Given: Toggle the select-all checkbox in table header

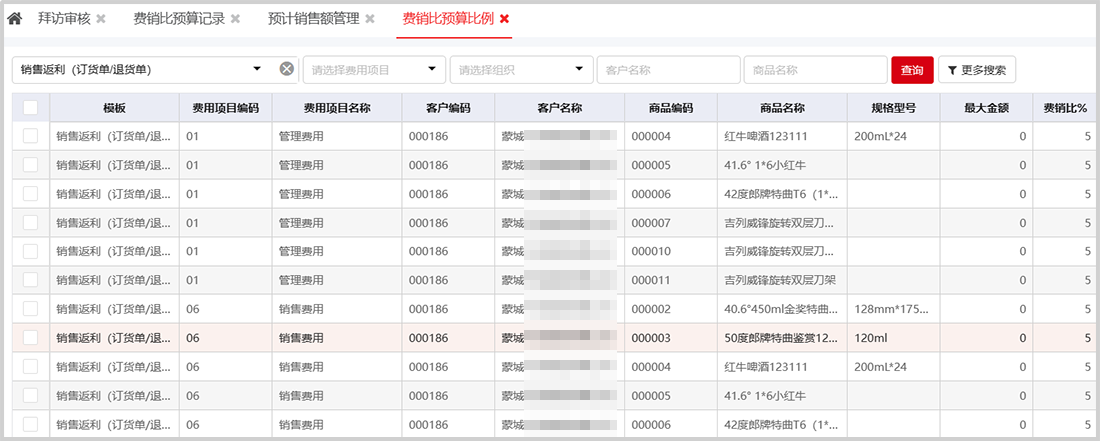Looking at the screenshot, I should [x=30, y=108].
